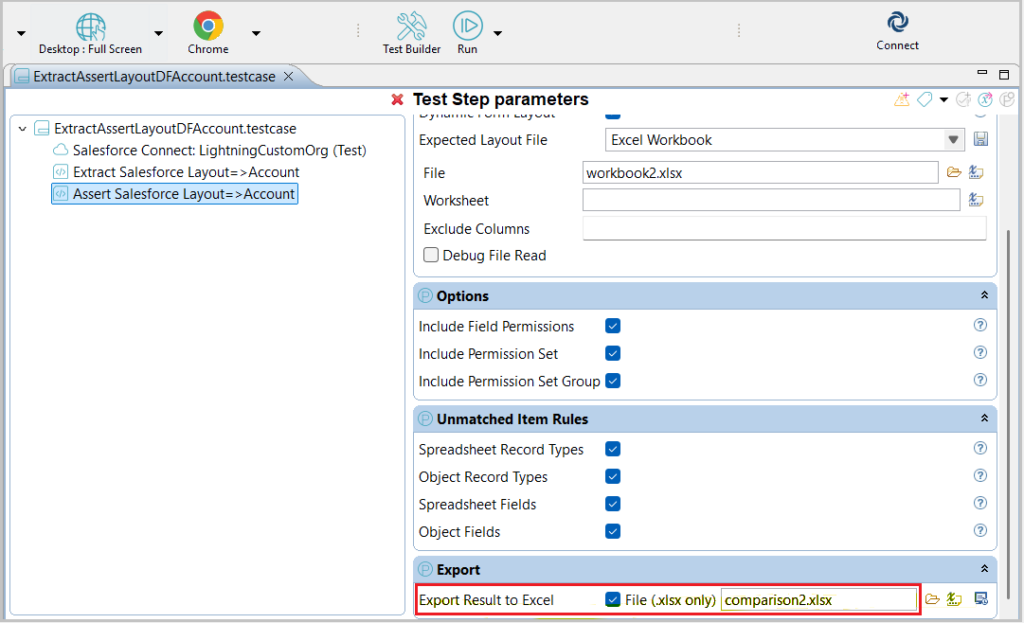1024x623 pixels.
Task: Click the Chrome browser icon
Action: click(x=208, y=26)
